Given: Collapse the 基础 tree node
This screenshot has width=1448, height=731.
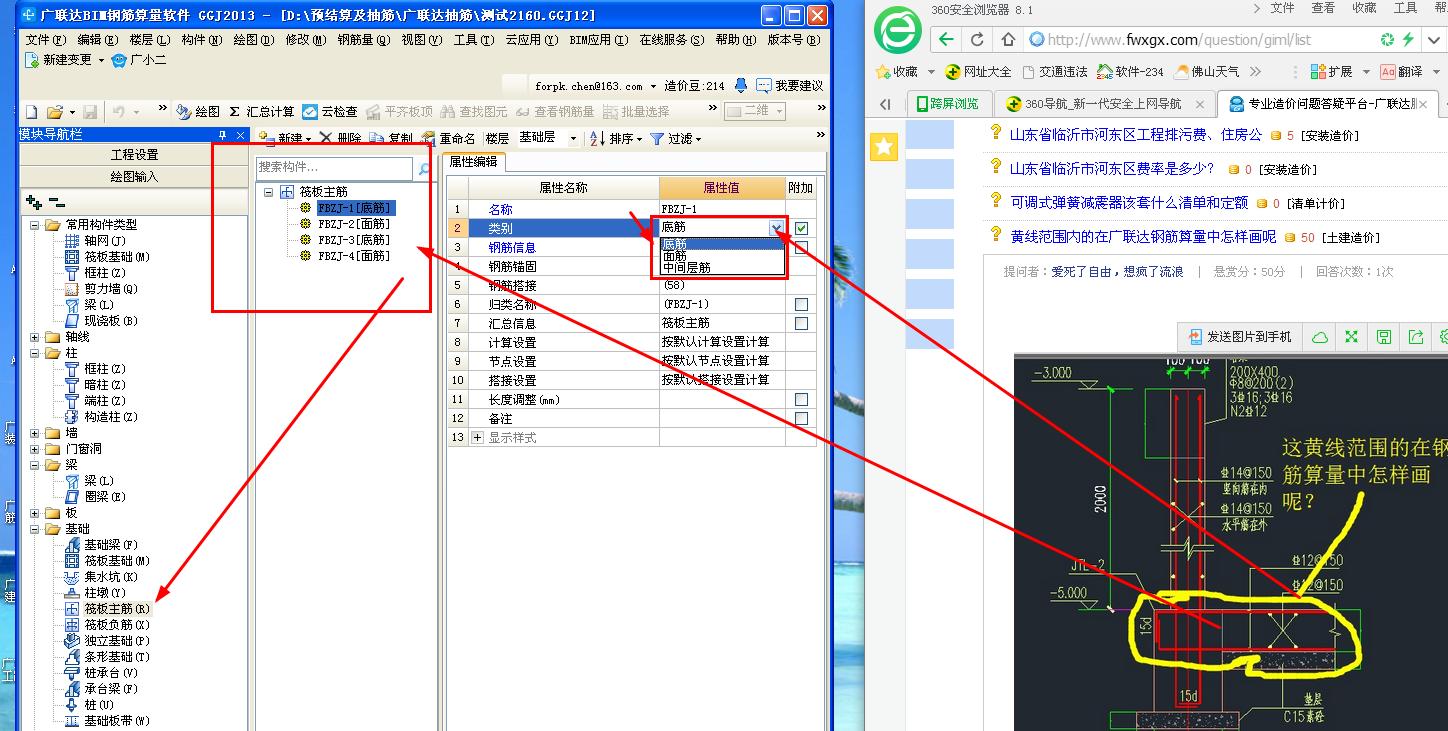Looking at the screenshot, I should click(x=35, y=529).
